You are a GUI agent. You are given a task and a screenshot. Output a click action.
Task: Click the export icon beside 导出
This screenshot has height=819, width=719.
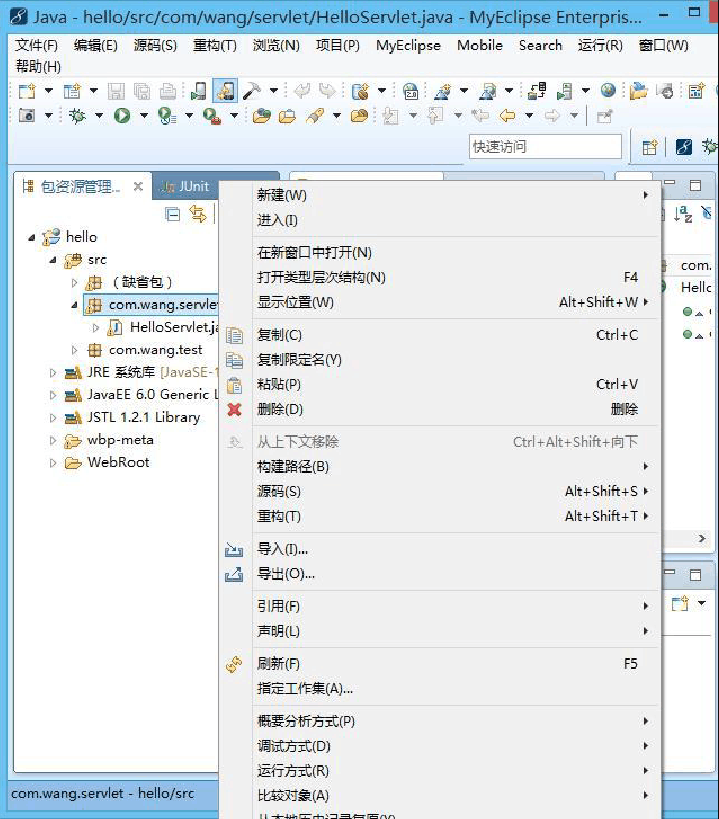pos(234,574)
